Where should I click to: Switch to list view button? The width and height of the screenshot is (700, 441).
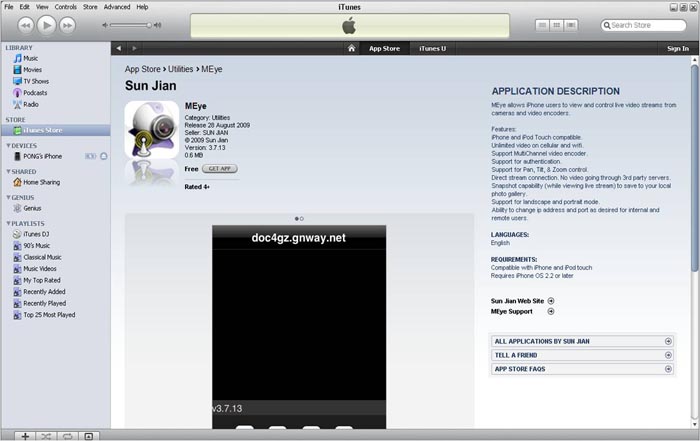coord(542,25)
